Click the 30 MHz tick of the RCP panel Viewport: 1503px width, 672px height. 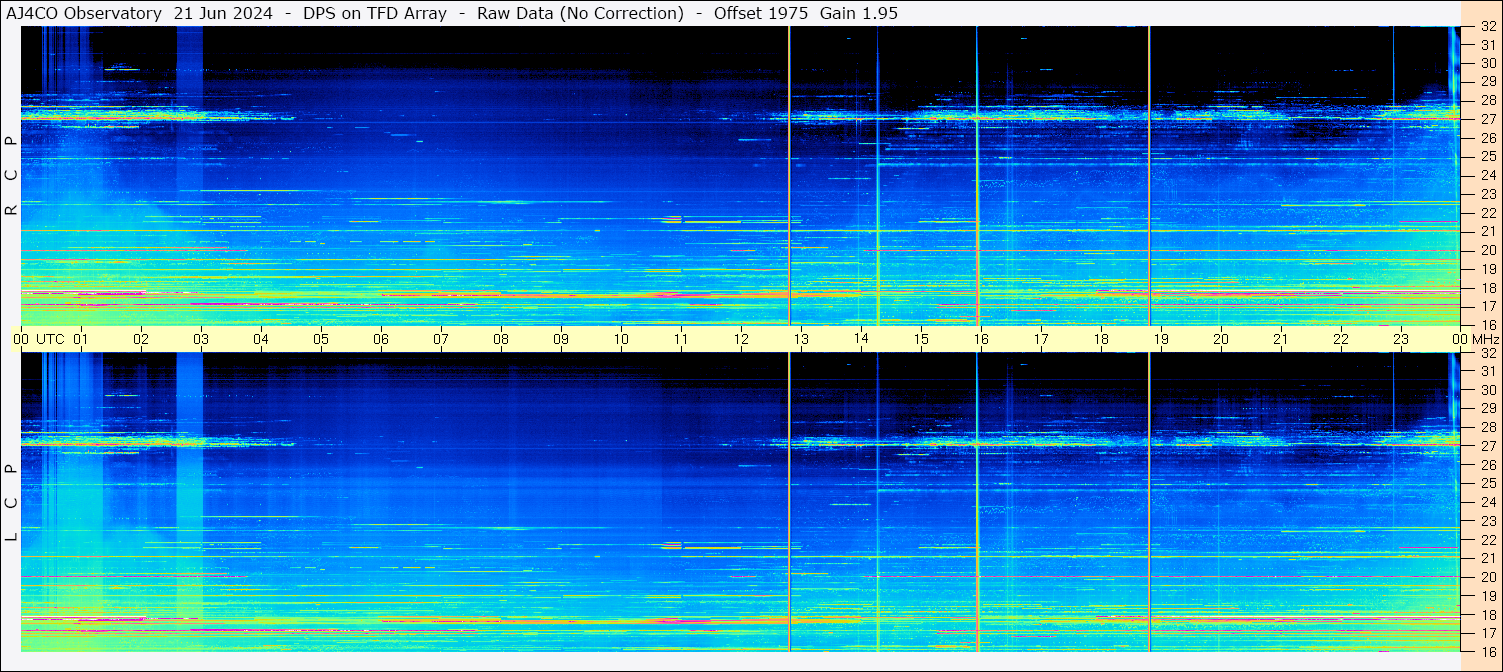tap(1488, 64)
